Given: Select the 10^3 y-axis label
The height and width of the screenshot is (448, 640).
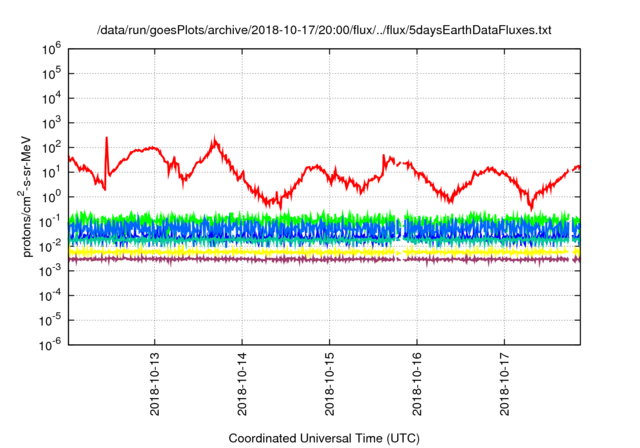Looking at the screenshot, I should (x=51, y=124).
